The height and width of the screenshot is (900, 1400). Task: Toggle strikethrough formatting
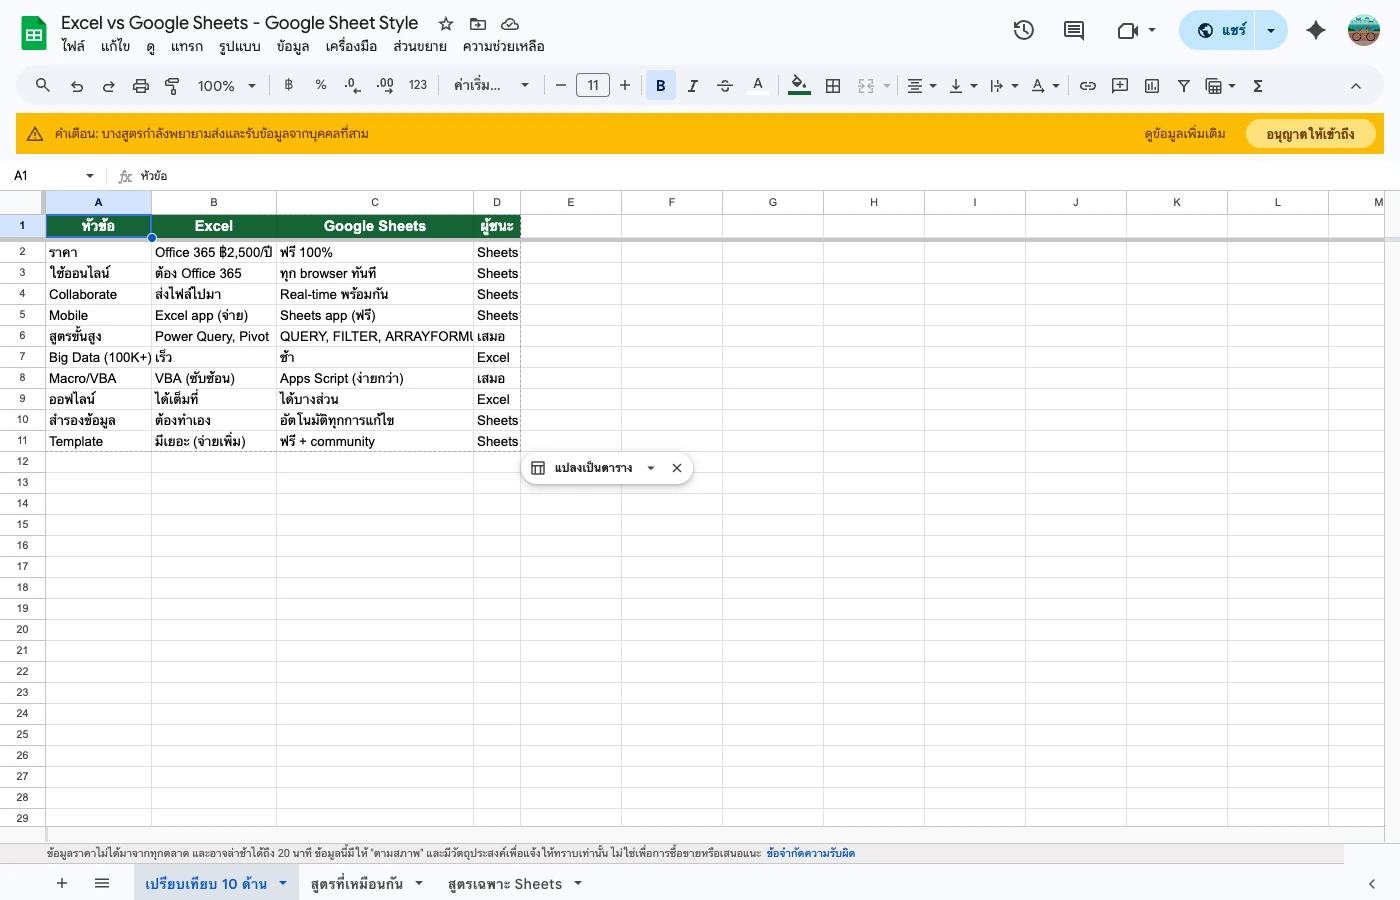[725, 85]
